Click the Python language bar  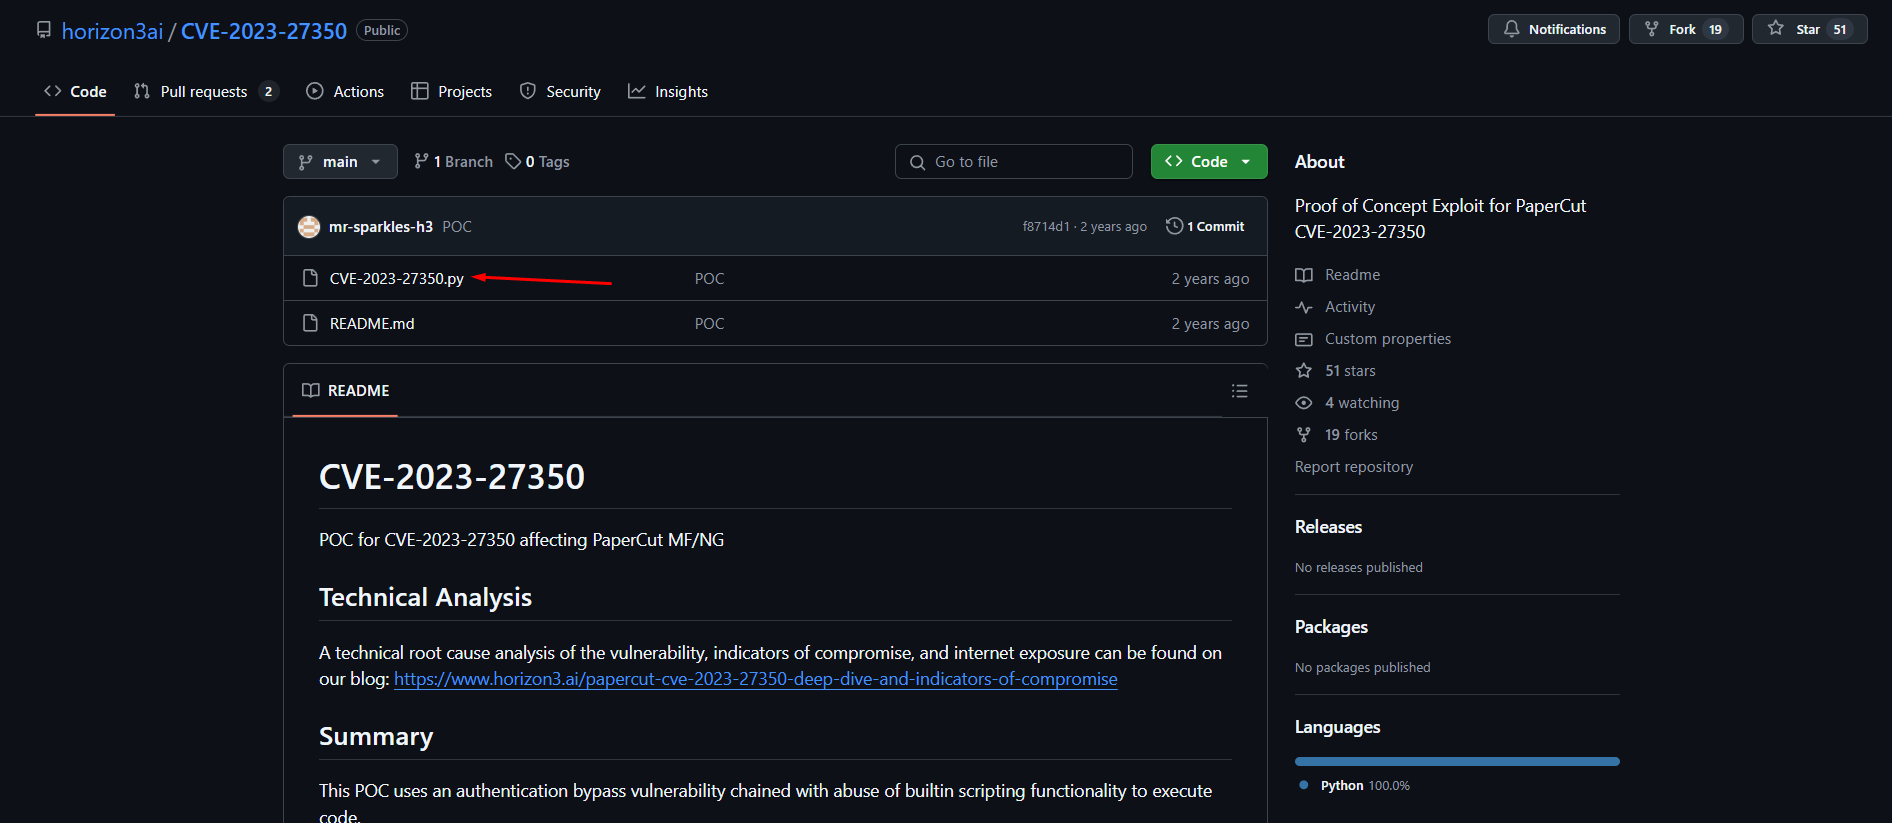(1457, 762)
